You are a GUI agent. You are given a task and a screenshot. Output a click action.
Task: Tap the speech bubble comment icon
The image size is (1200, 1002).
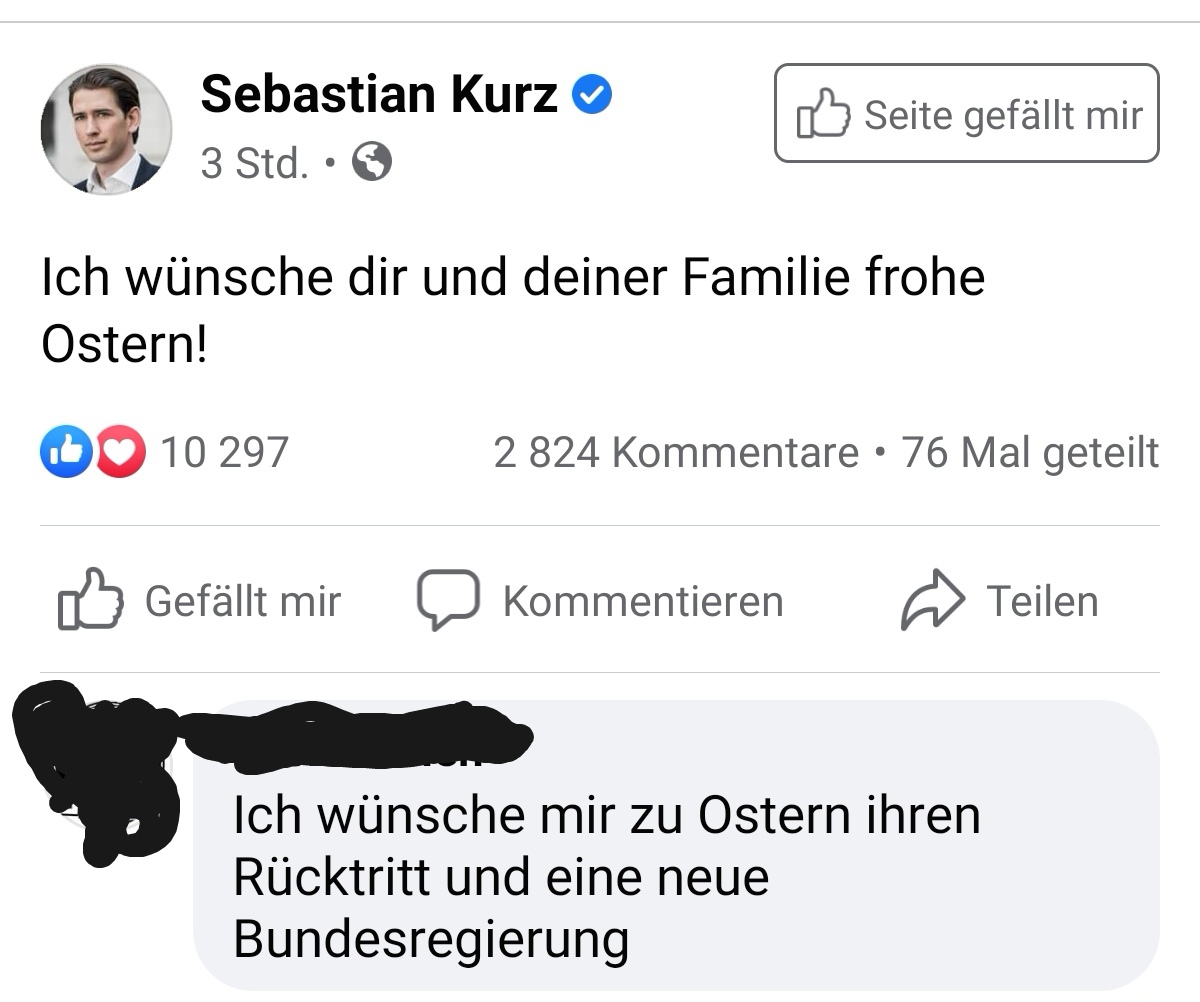click(x=447, y=600)
